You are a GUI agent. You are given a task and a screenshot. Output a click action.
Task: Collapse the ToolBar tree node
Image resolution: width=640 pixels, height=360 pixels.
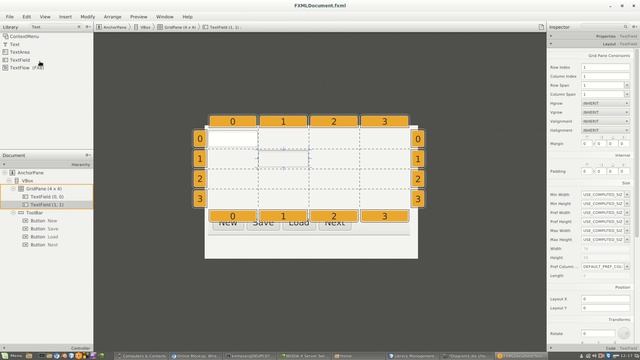click(x=13, y=213)
